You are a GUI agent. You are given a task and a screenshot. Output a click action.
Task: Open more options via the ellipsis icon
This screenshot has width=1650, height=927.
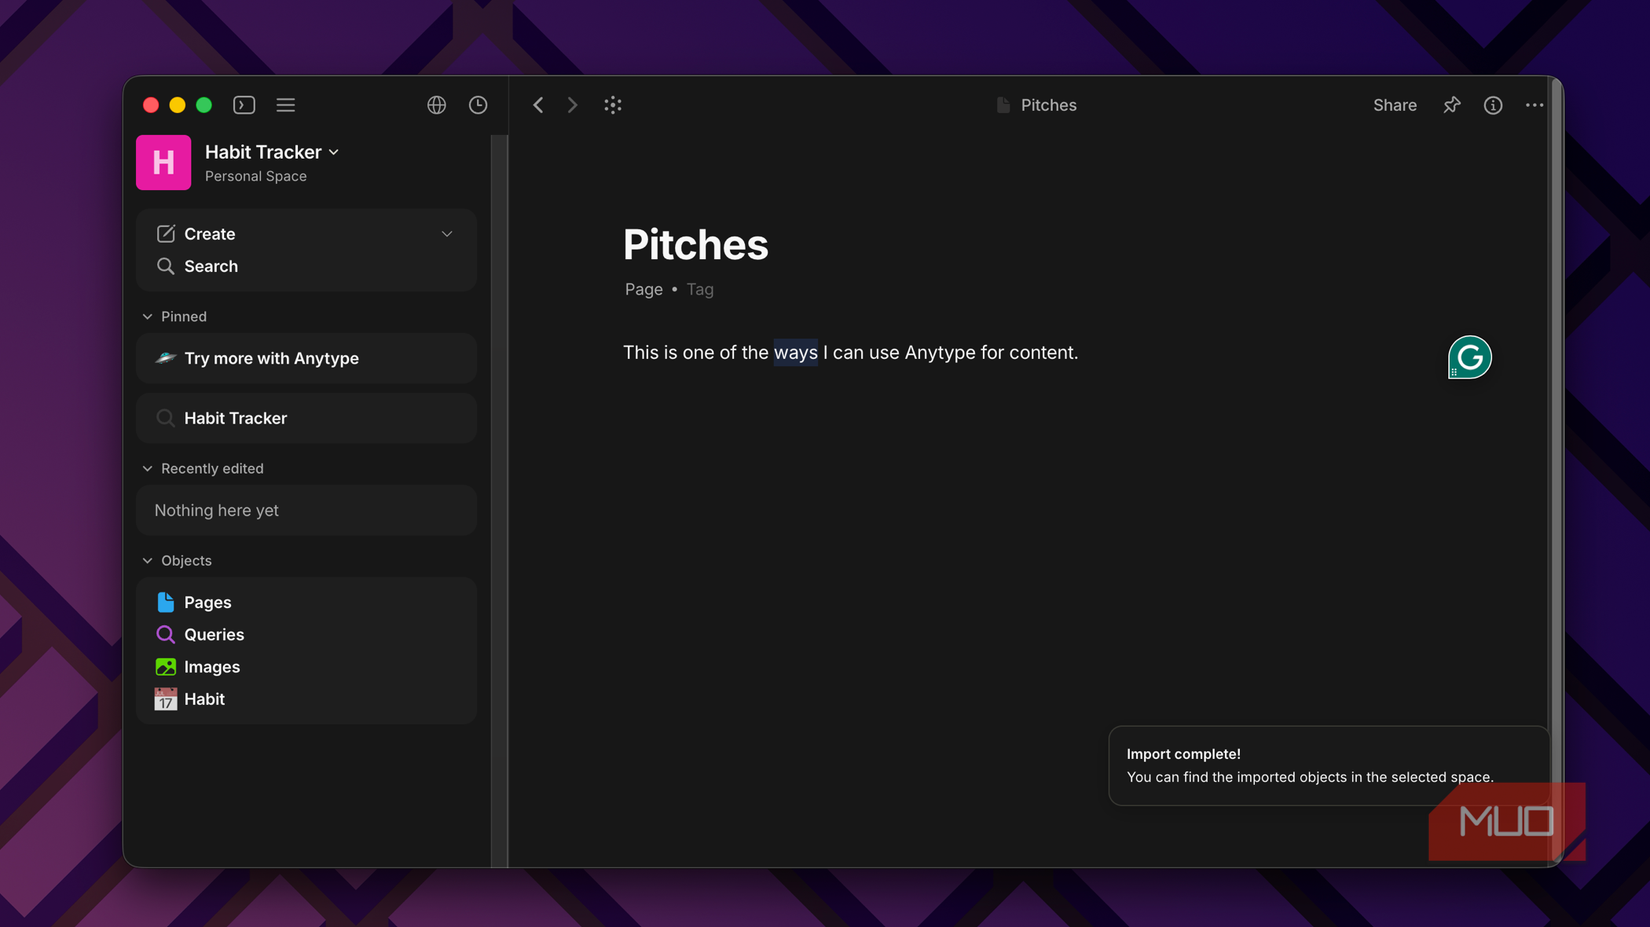click(x=1535, y=105)
